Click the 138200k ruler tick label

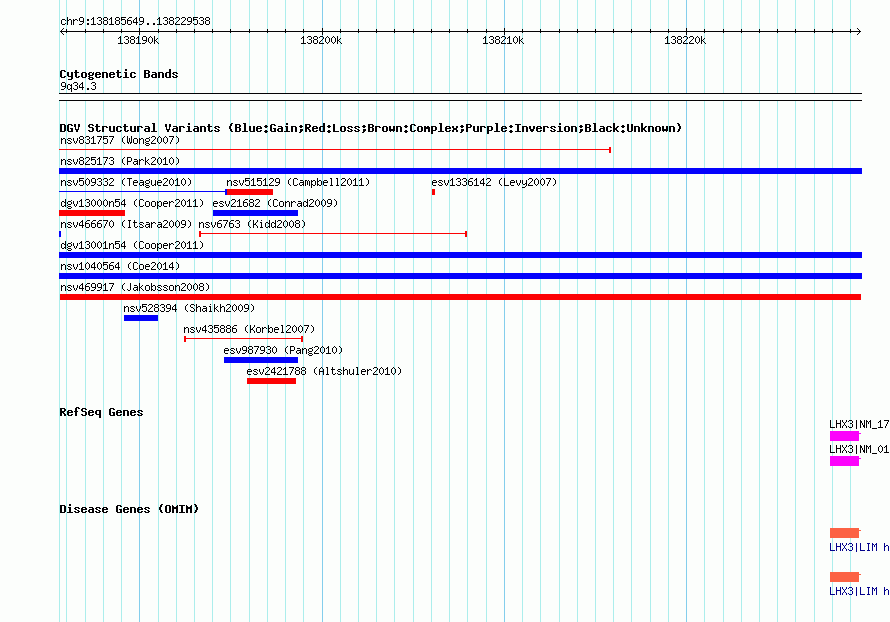coord(321,41)
